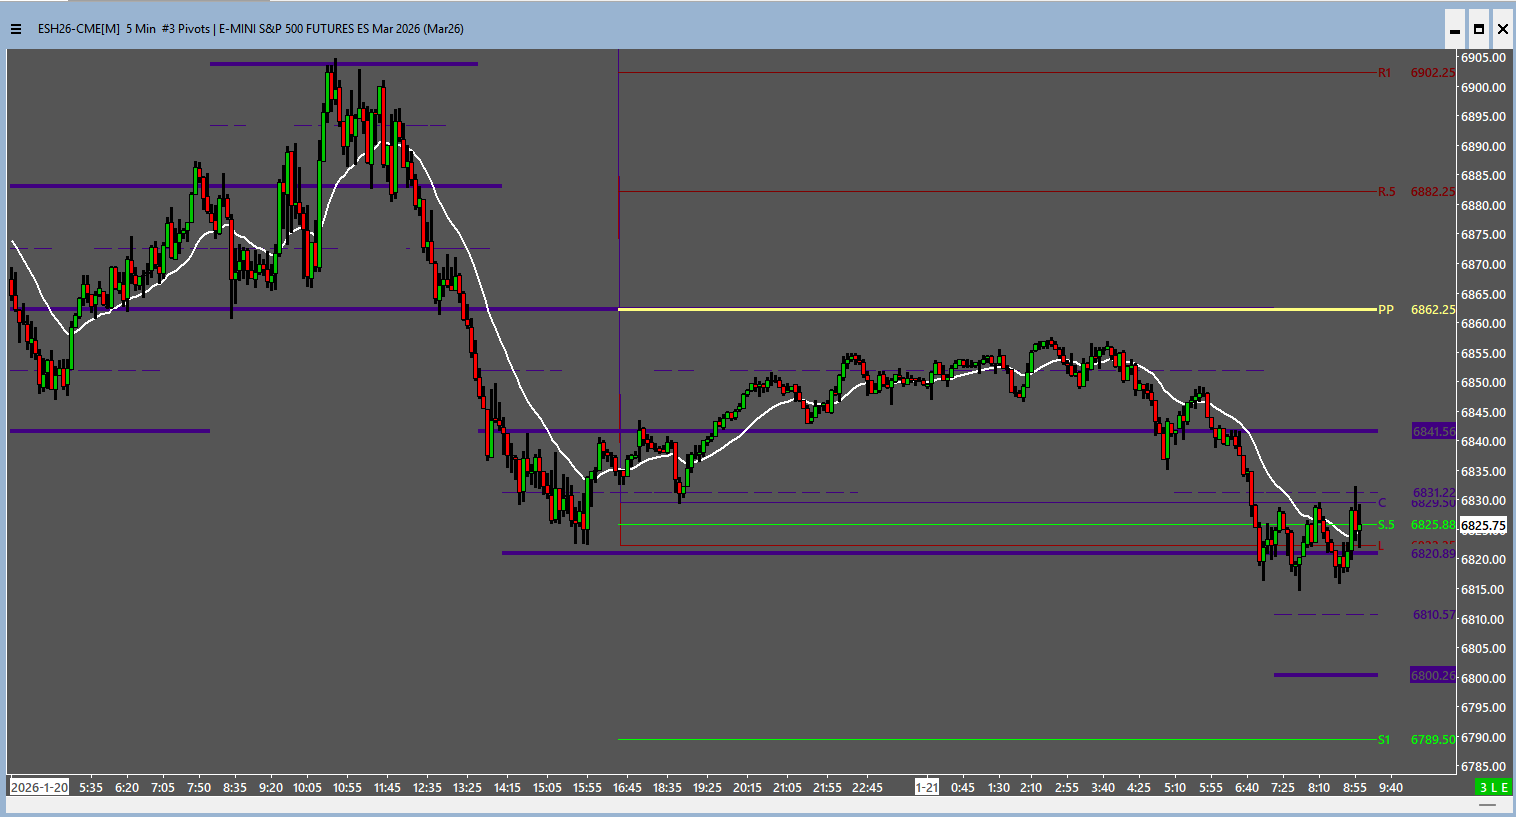Screen dimensions: 1516x817
Task: Open the hamburger menu in the chart title bar
Action: tap(16, 29)
